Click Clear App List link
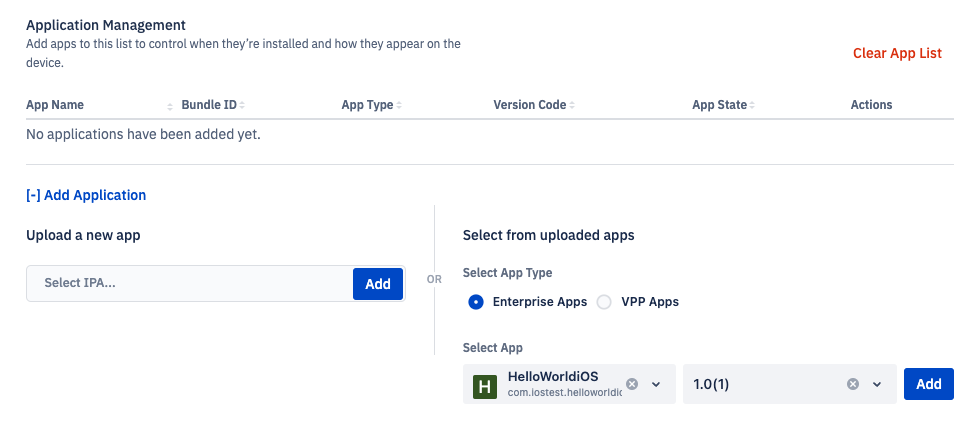This screenshot has width=973, height=423. (x=897, y=53)
